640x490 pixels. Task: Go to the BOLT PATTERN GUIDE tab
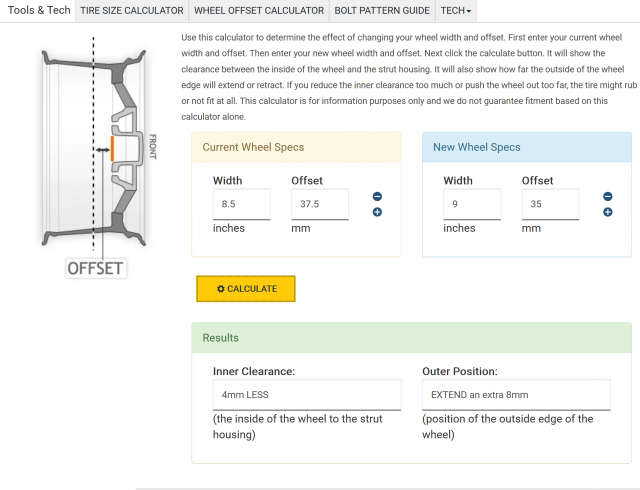pyautogui.click(x=384, y=11)
